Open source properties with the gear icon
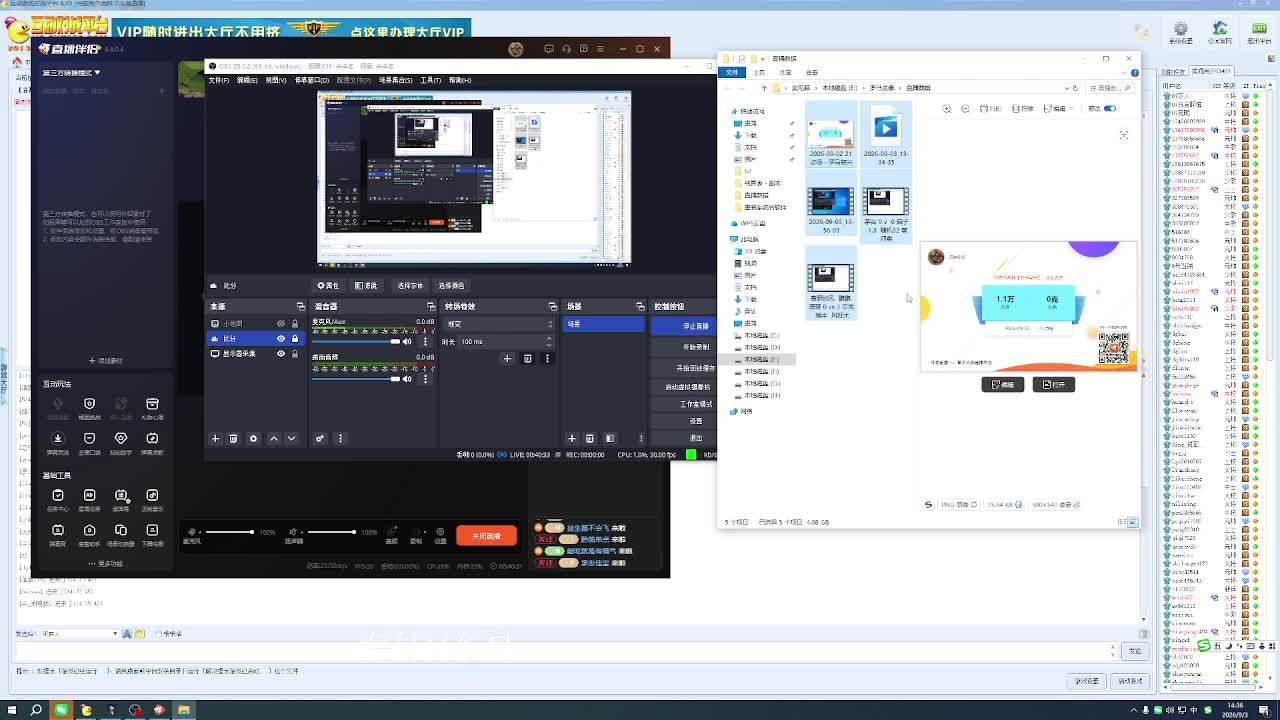 click(x=253, y=438)
